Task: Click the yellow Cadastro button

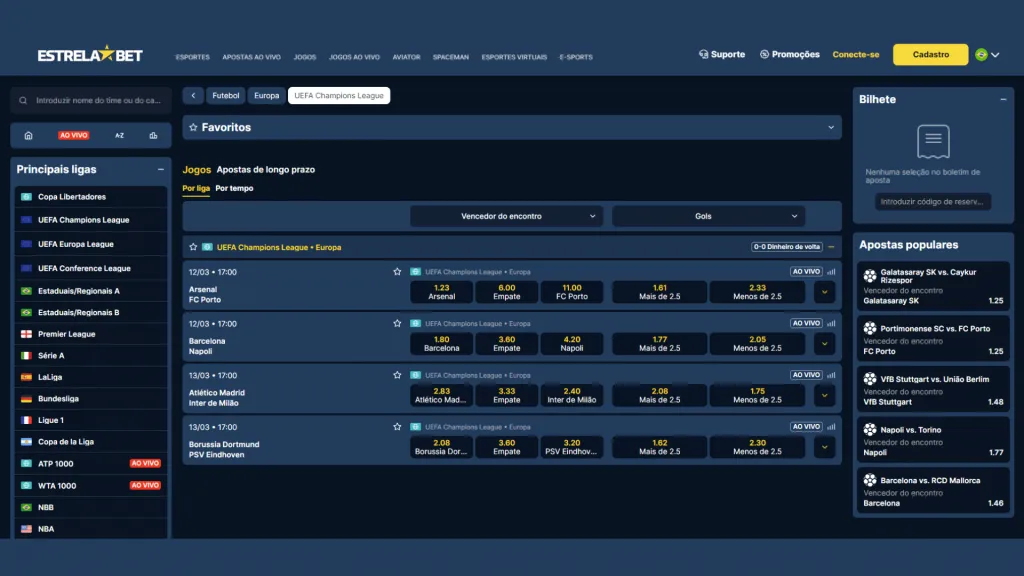Action: tap(930, 55)
